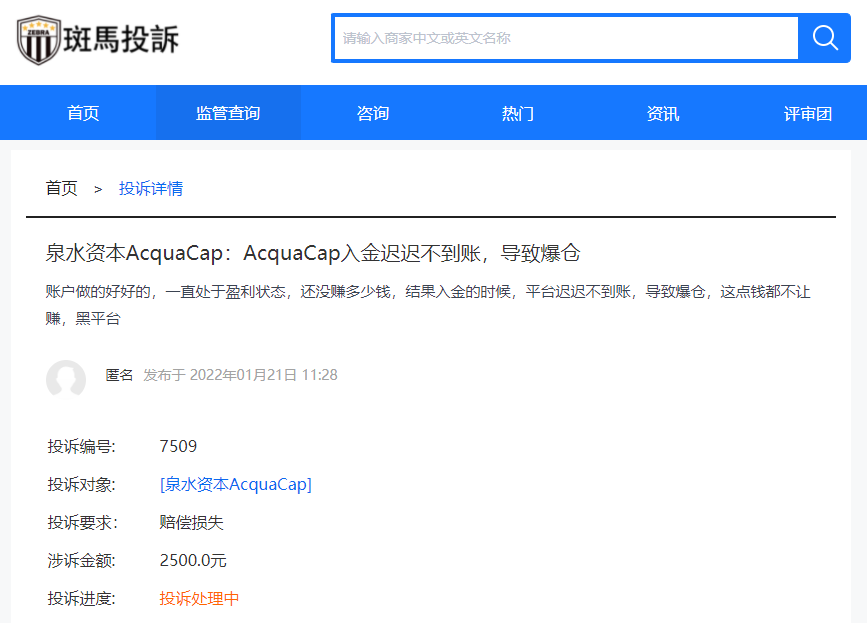Click the 投诉详情 breadcrumb link

pos(150,189)
